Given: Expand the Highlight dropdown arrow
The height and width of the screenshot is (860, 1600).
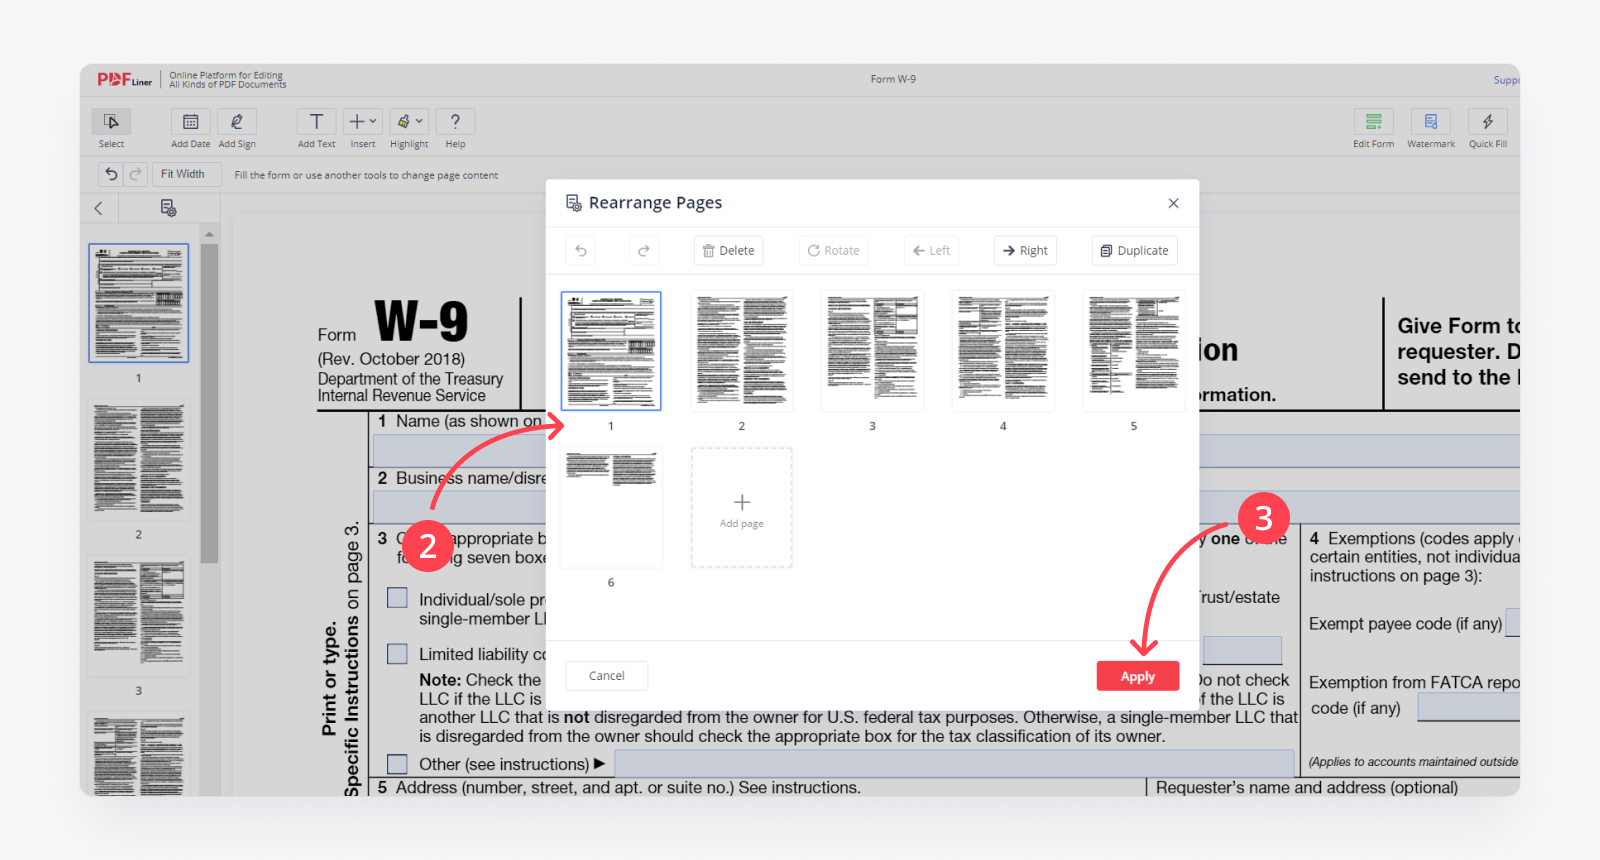Looking at the screenshot, I should click(420, 121).
